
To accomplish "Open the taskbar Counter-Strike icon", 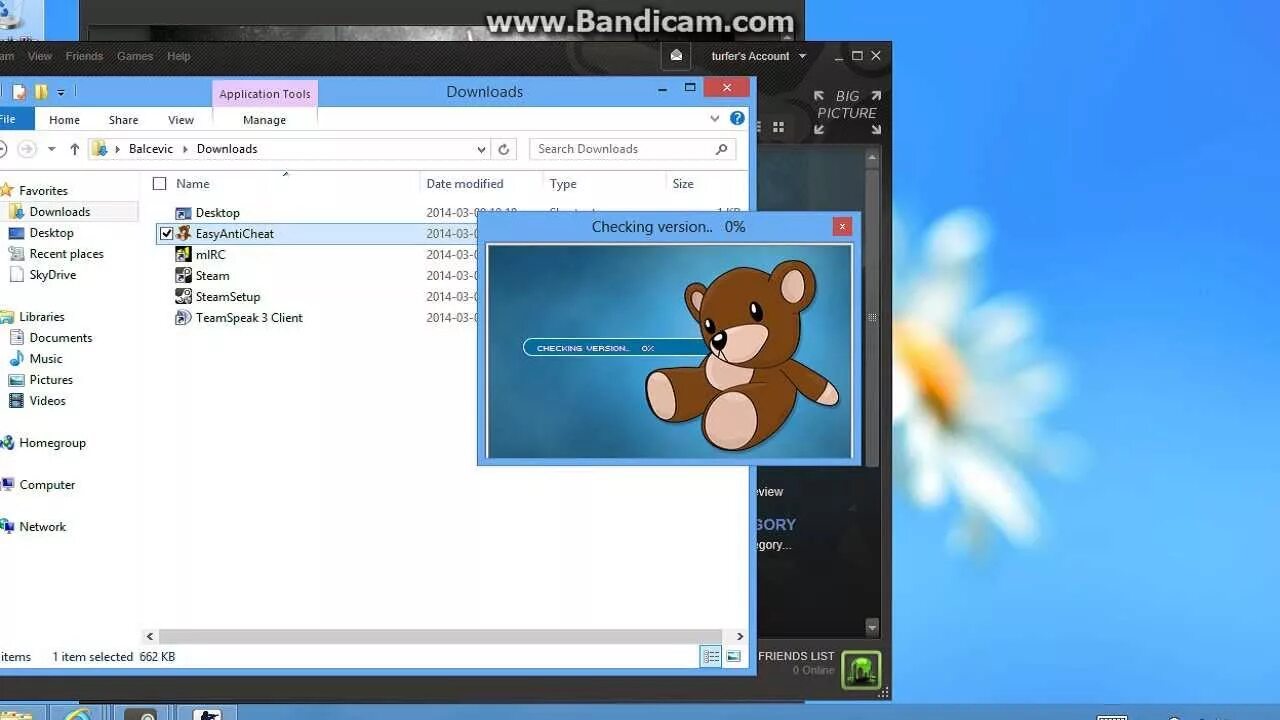I will pos(207,714).
